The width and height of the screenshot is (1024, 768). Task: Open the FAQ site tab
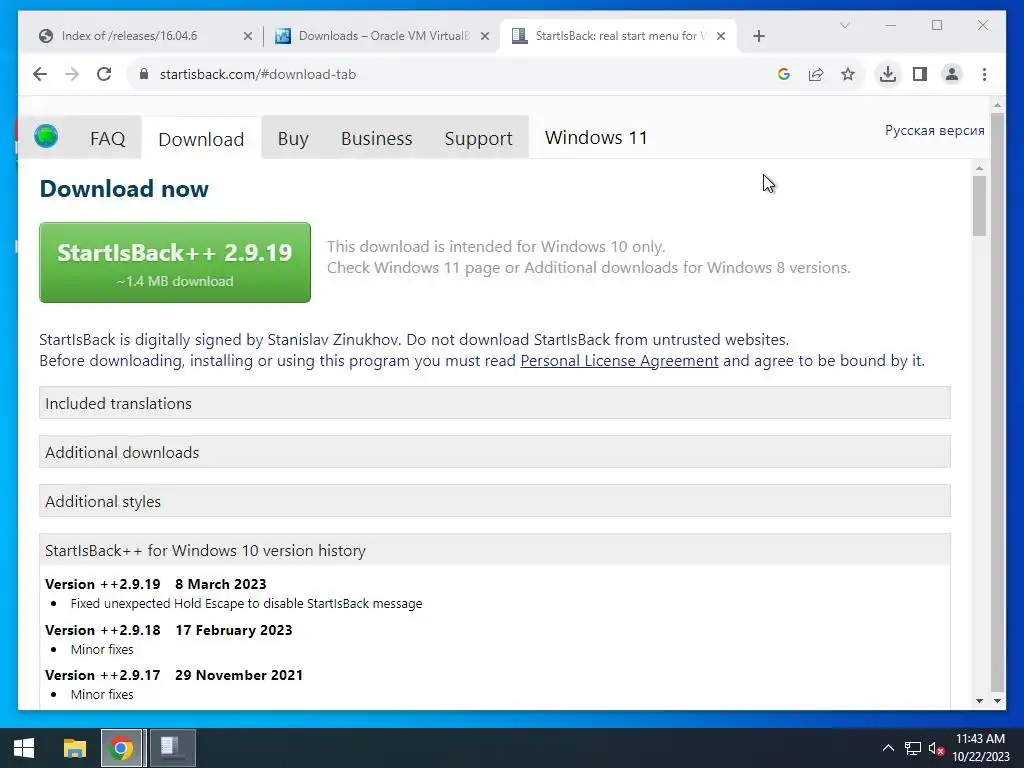tap(108, 138)
